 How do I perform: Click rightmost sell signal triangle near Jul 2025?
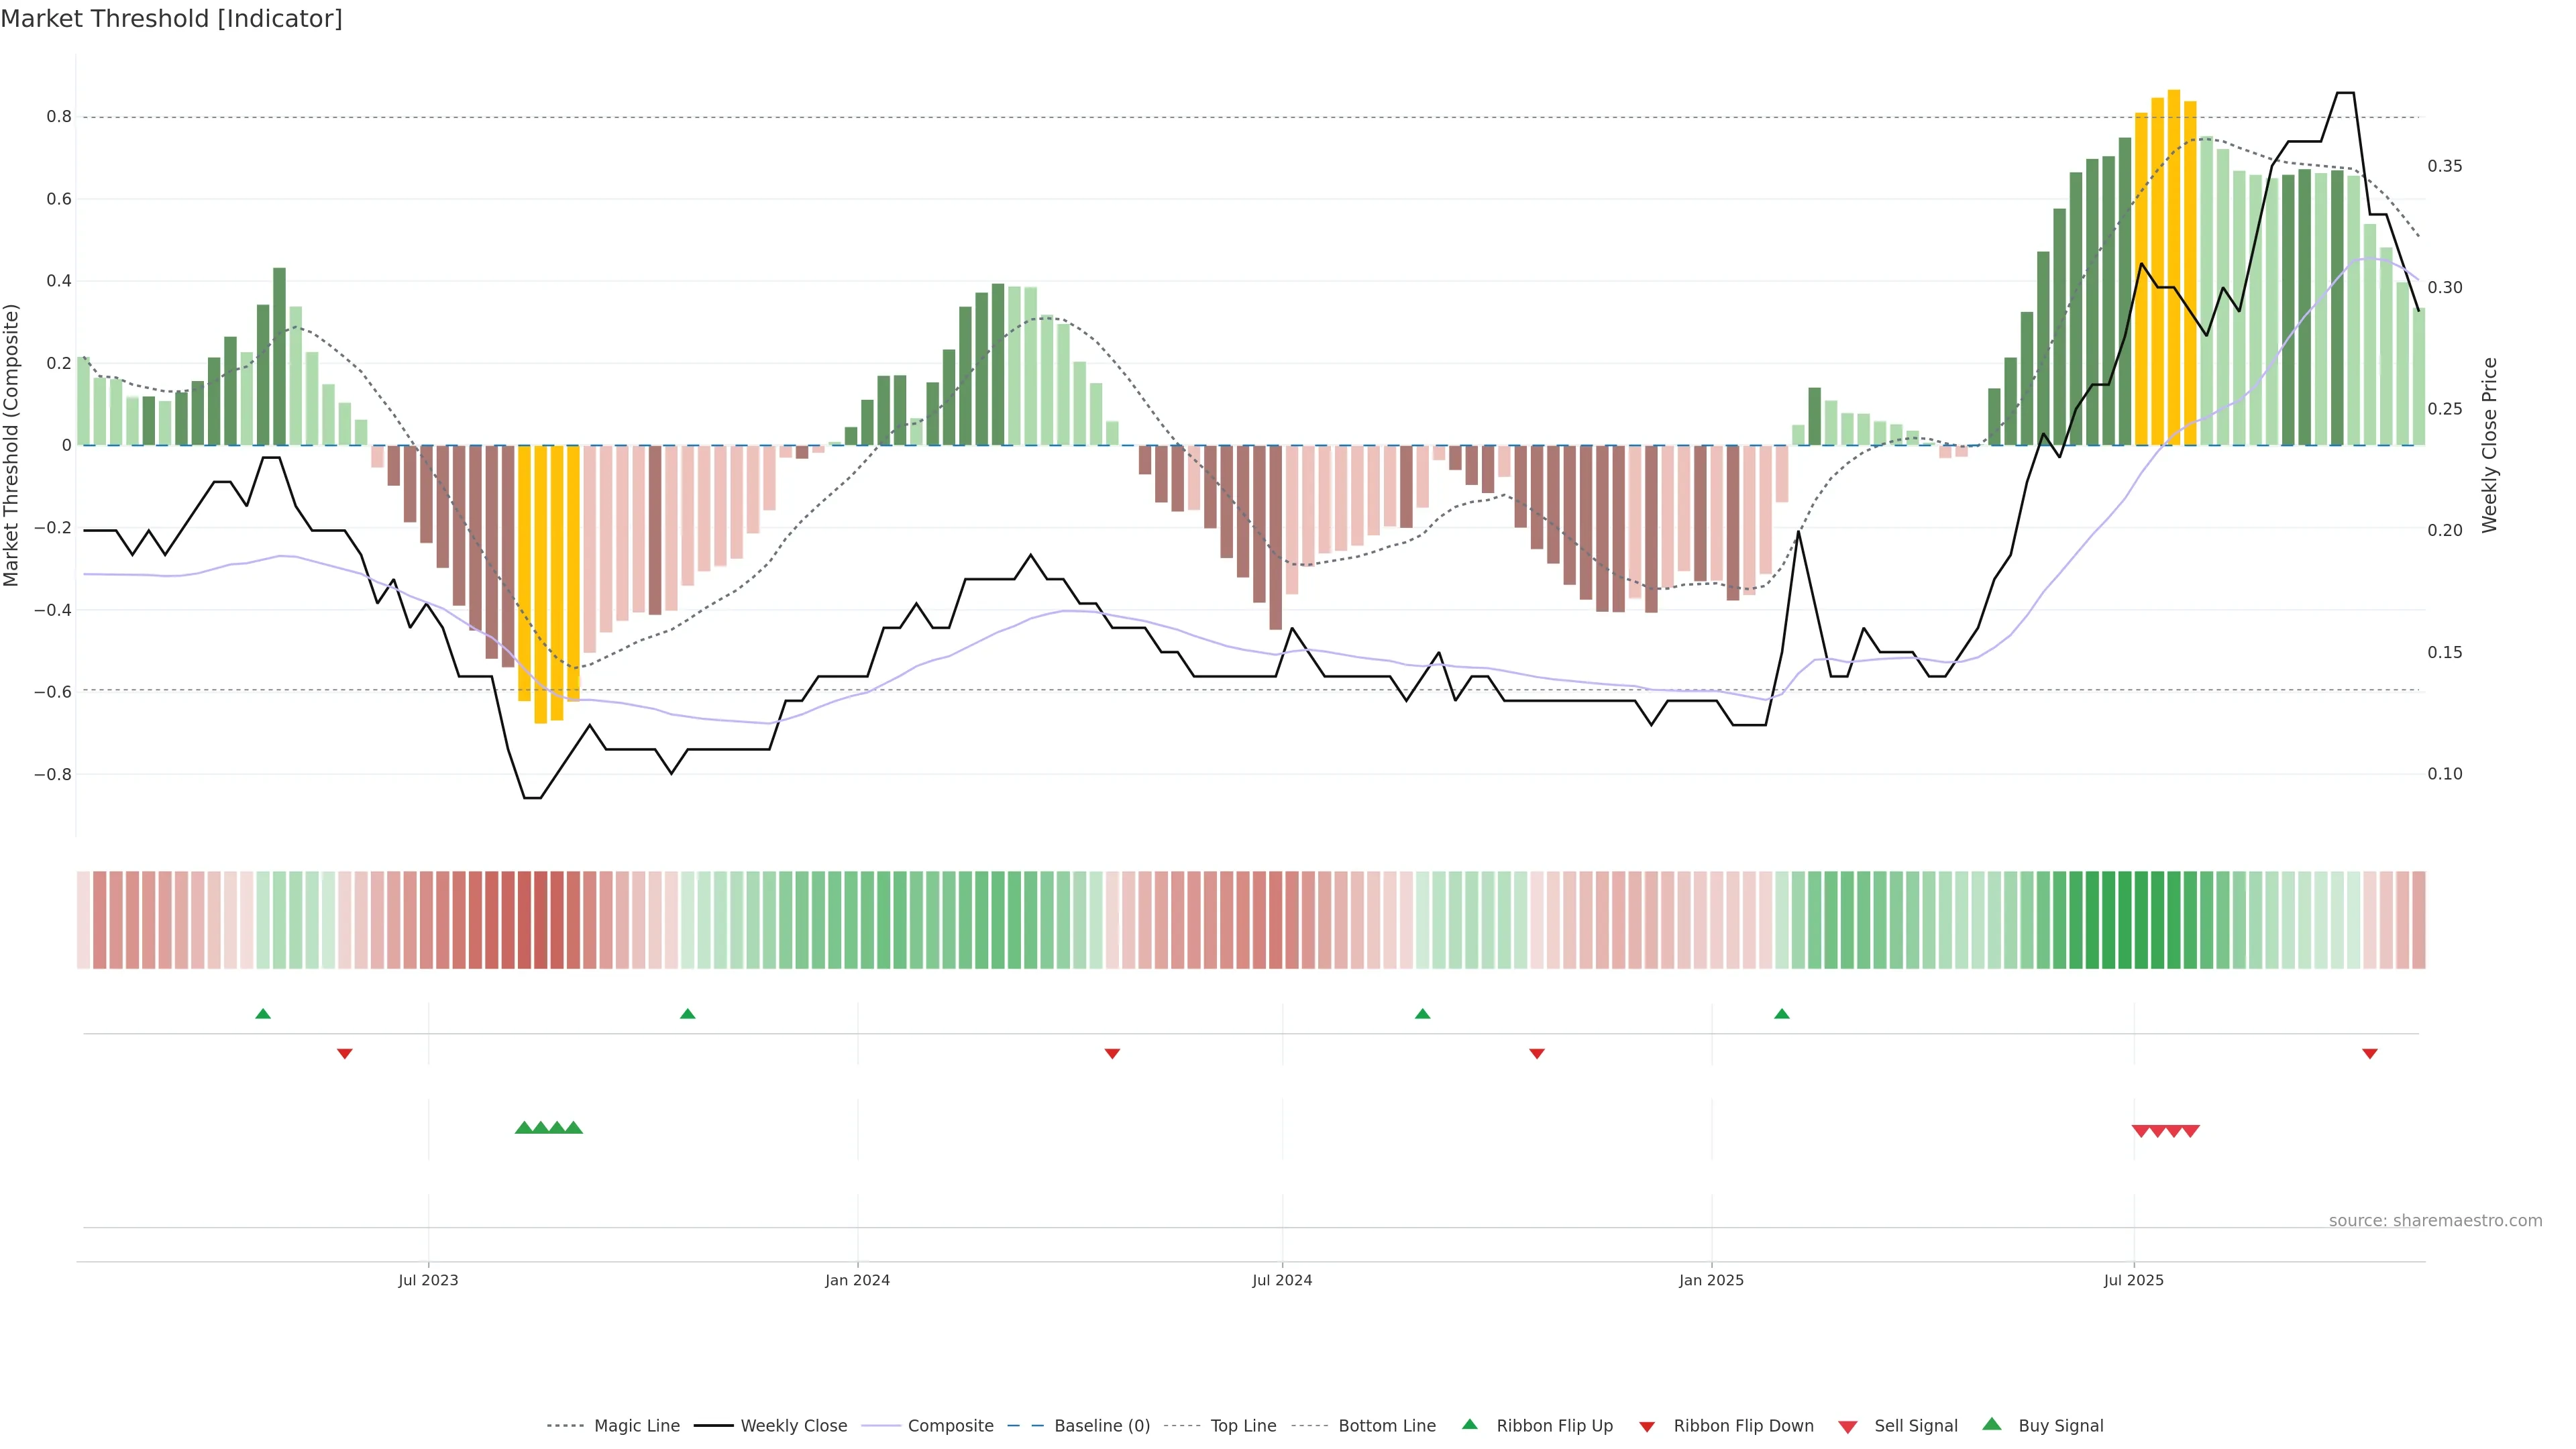2191,1131
